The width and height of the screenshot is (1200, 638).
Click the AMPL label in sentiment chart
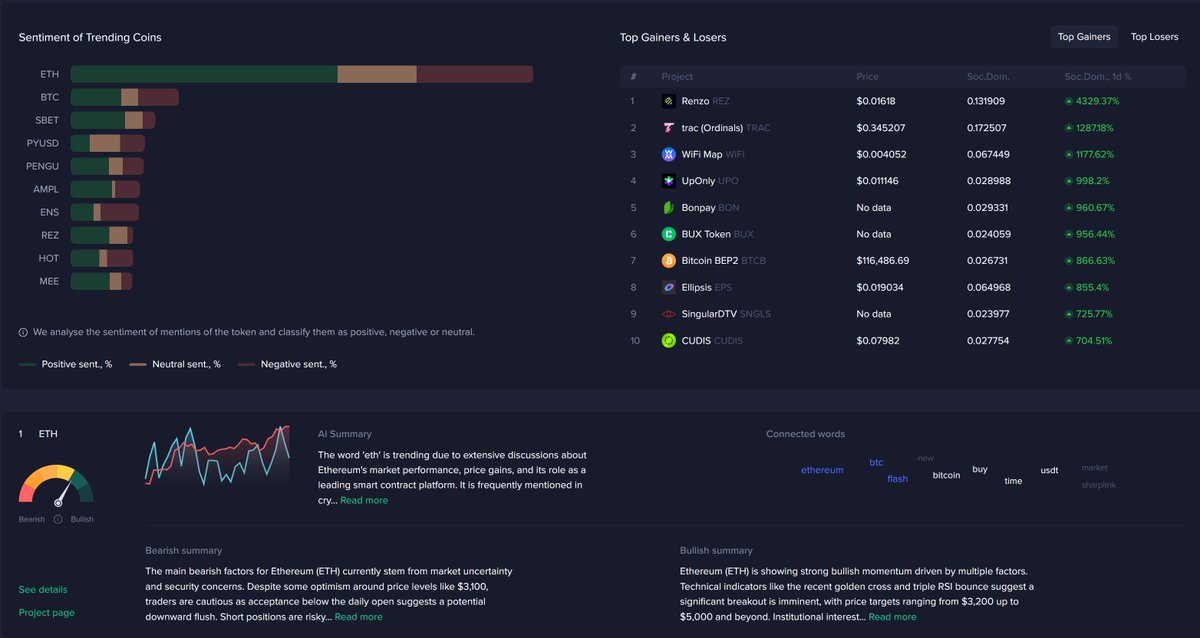click(46, 189)
